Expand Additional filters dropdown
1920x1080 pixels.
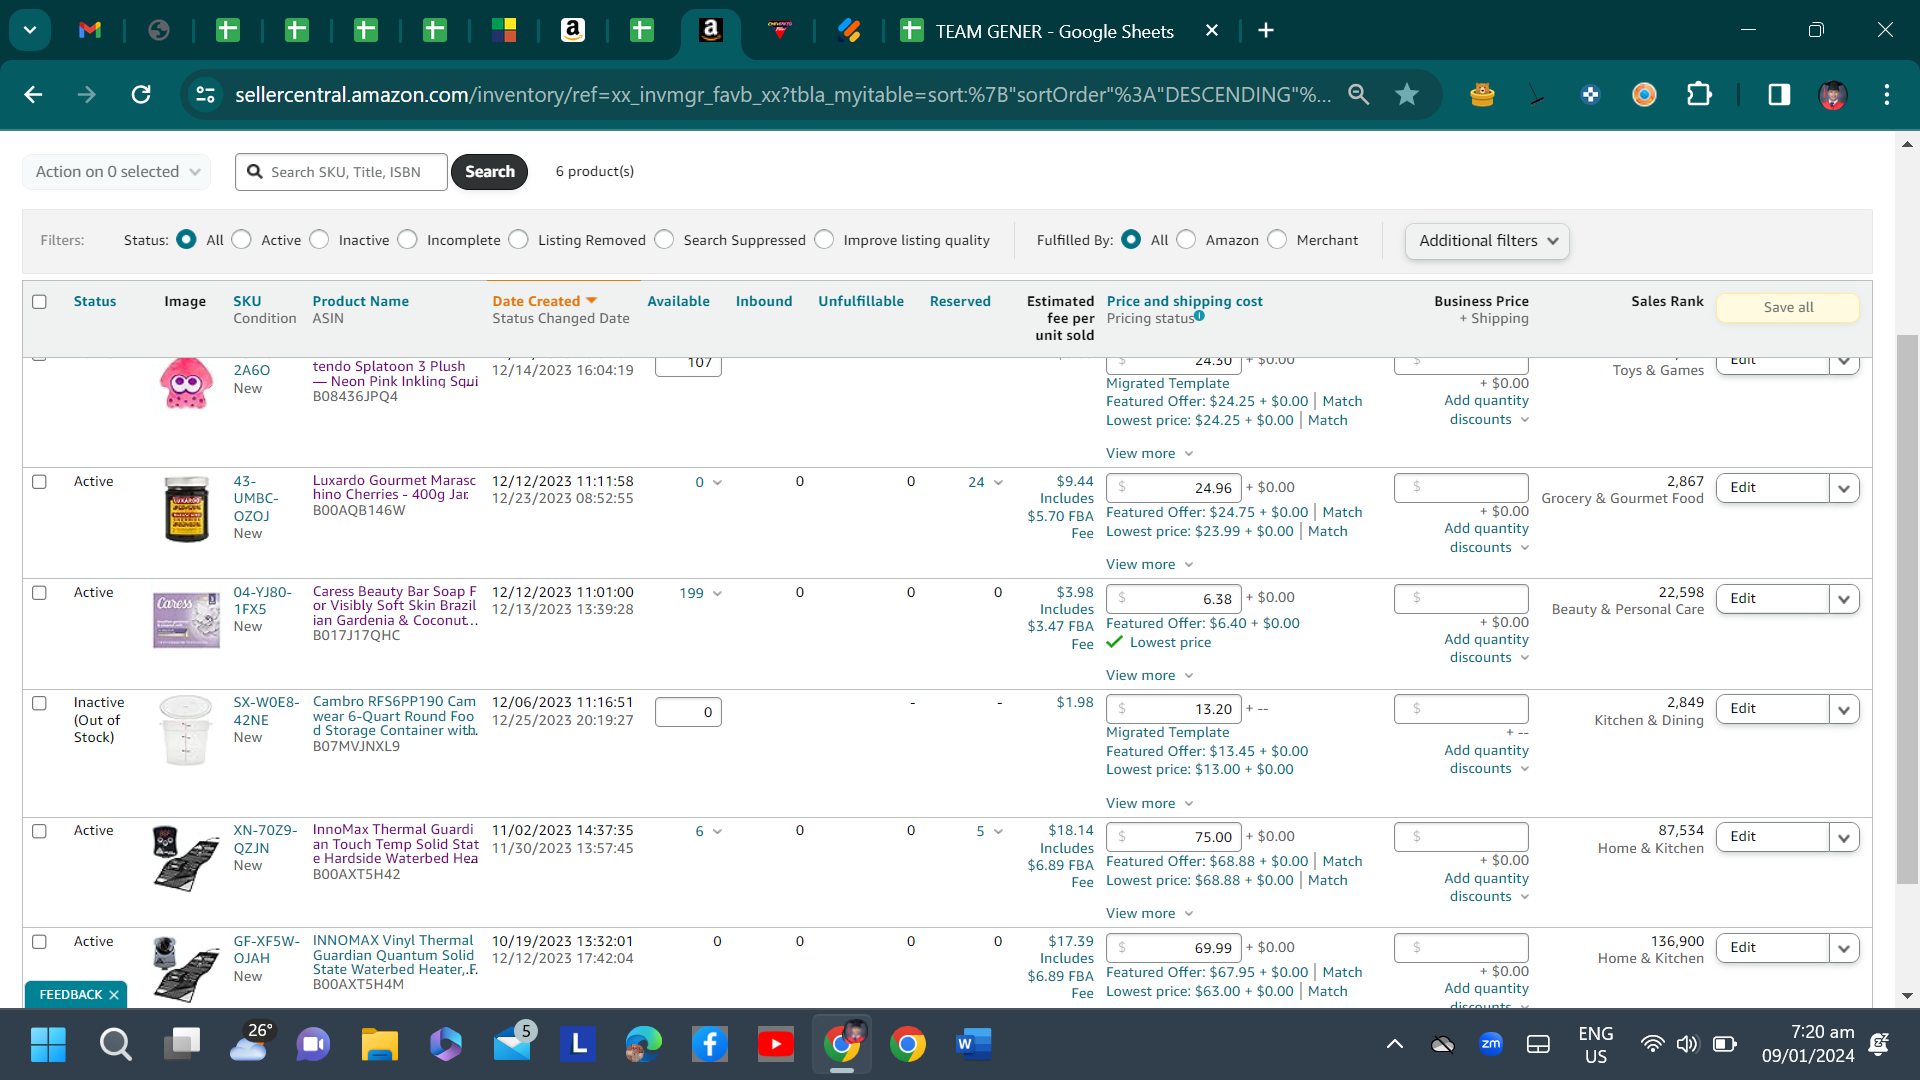(1487, 241)
